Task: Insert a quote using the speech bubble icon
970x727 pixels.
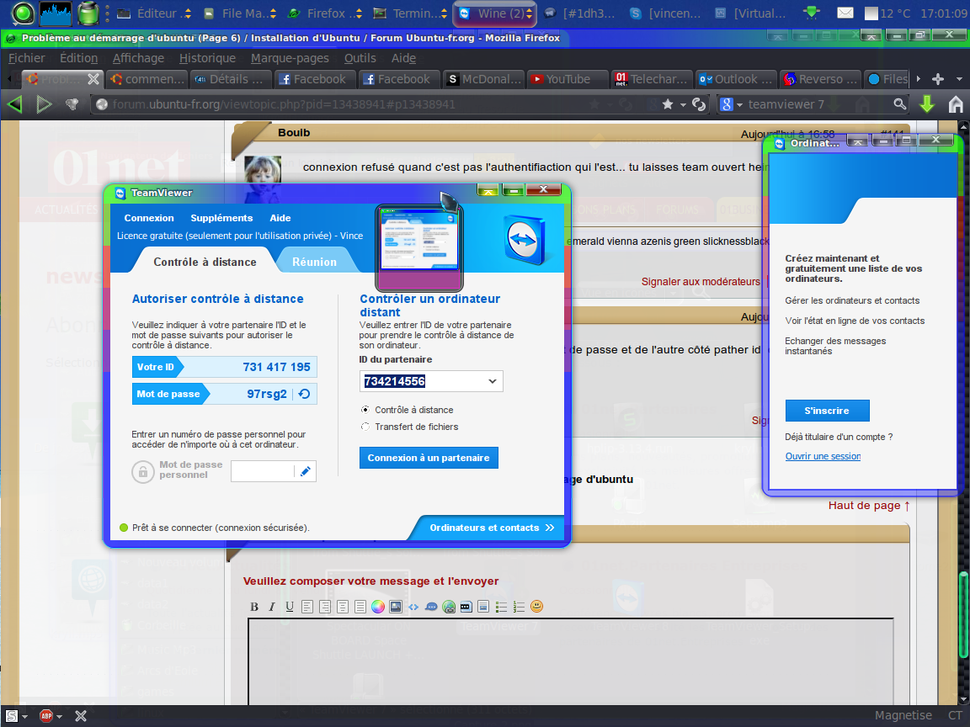Action: point(431,607)
